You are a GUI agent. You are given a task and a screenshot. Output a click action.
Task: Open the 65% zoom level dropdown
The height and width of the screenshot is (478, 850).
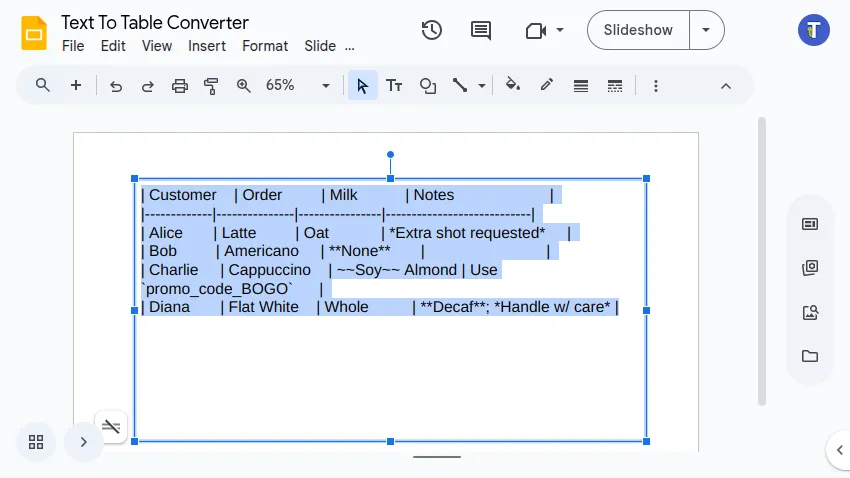(x=297, y=86)
